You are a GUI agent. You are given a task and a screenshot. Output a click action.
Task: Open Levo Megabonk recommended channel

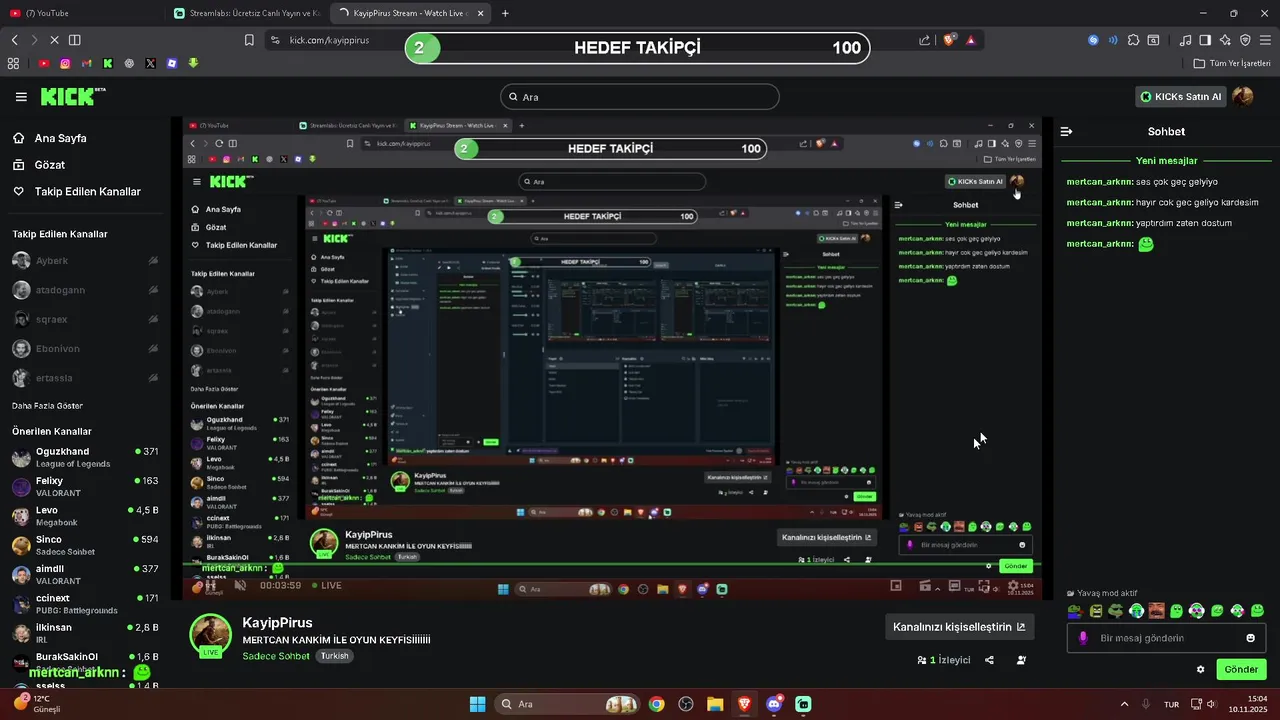click(x=85, y=516)
